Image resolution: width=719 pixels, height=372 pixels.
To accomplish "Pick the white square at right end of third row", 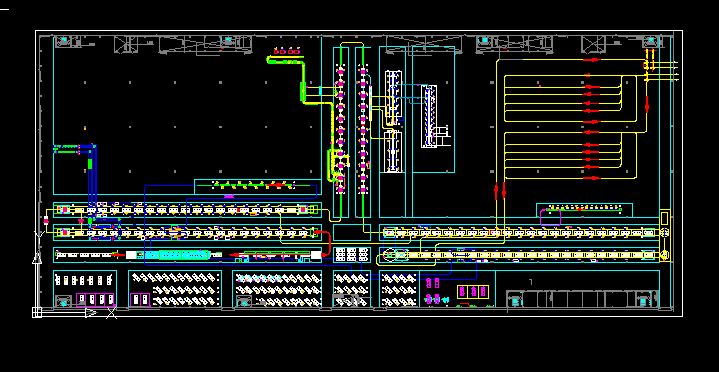I will (316, 255).
